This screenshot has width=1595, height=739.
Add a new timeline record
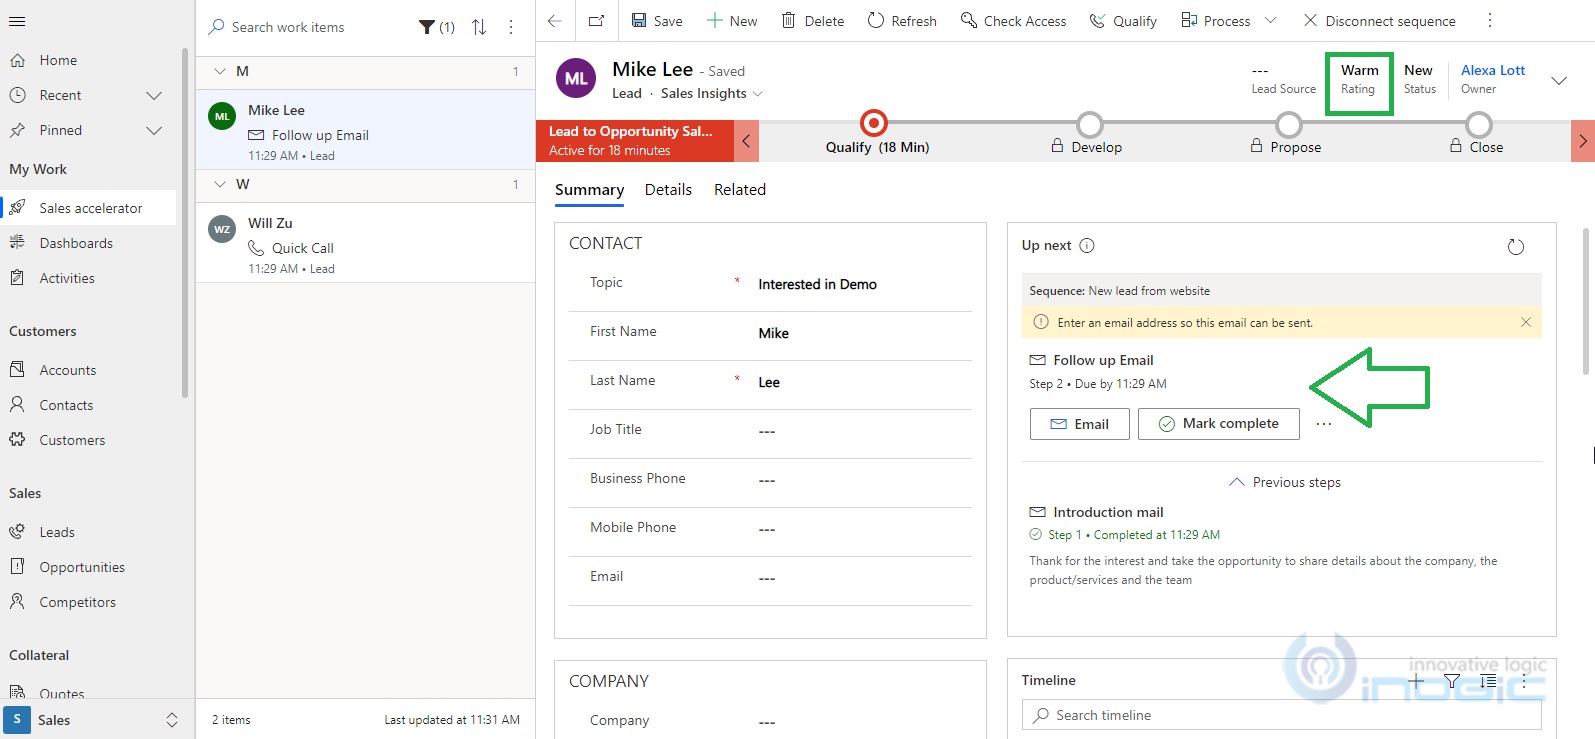[x=1416, y=681]
